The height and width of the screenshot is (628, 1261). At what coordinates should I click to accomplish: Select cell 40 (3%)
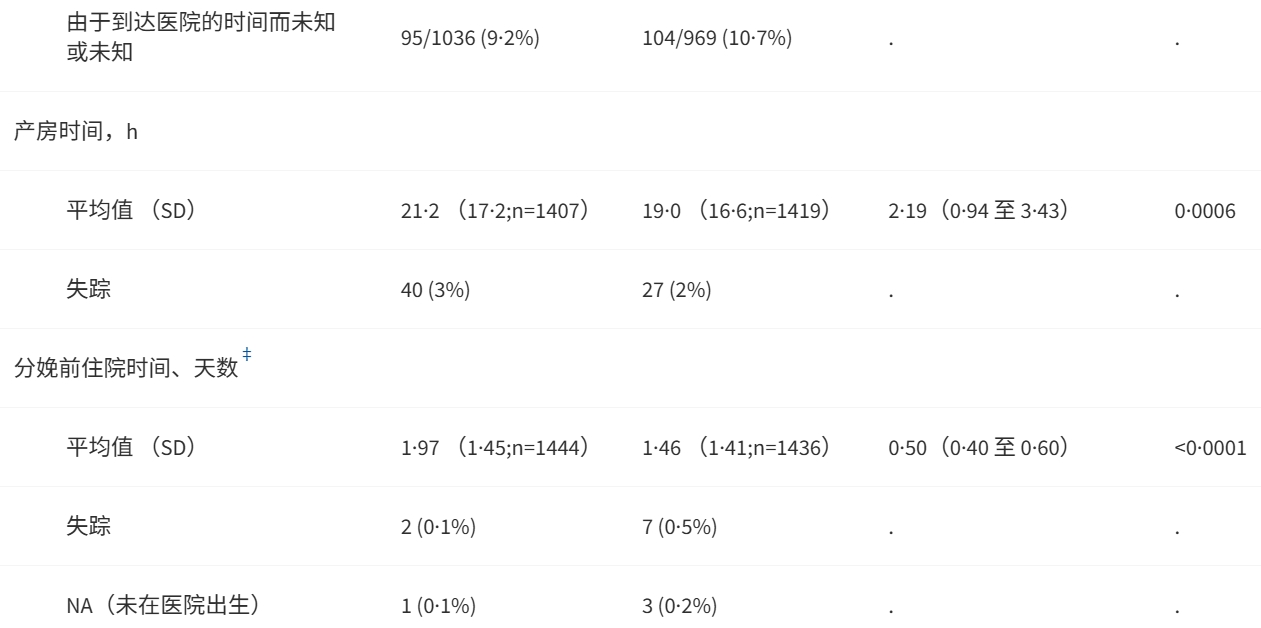click(435, 293)
